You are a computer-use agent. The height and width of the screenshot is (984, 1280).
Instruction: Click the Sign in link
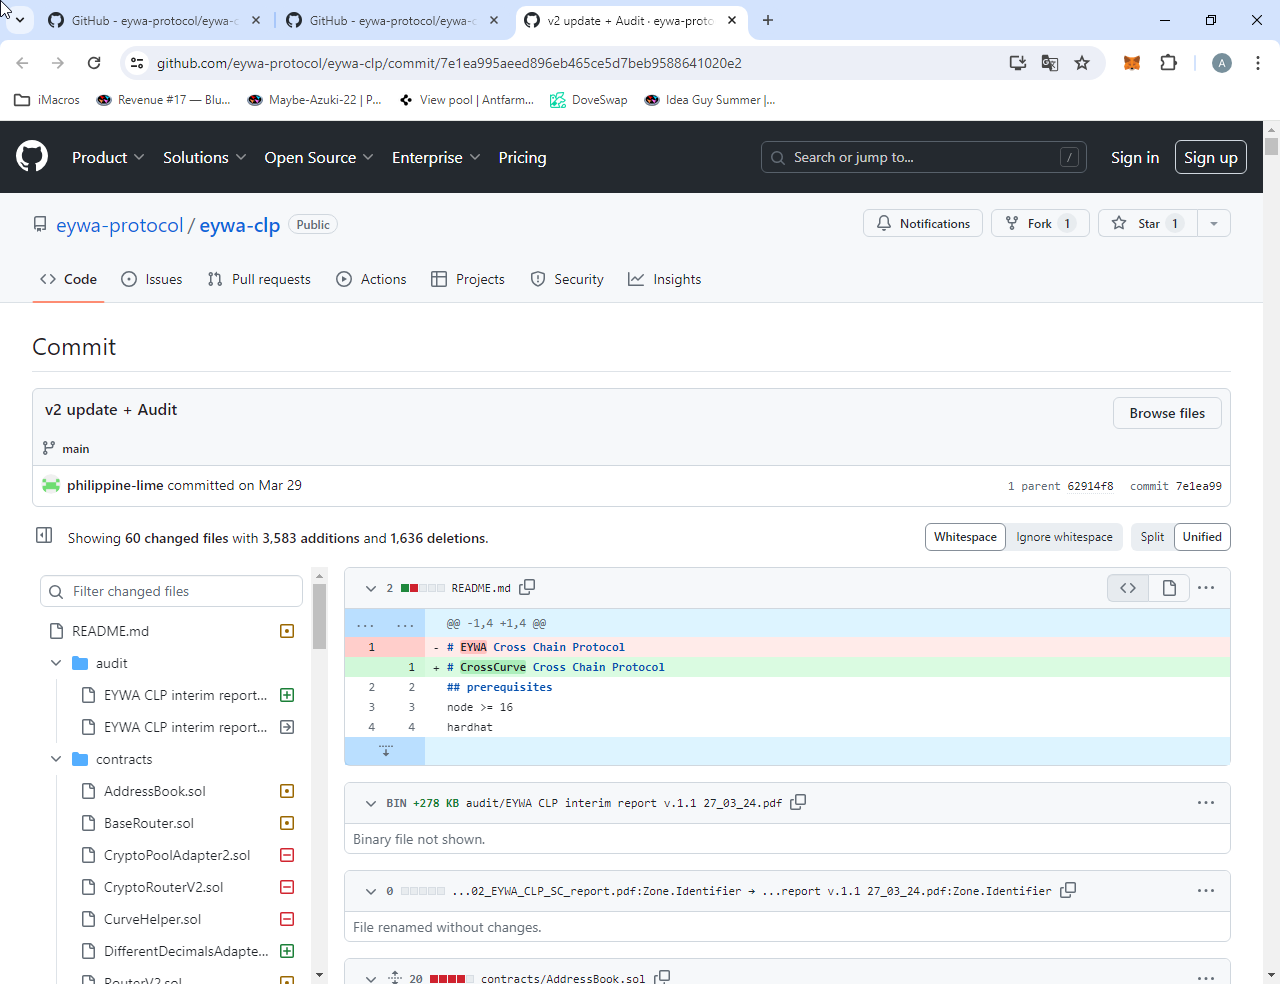(x=1135, y=157)
